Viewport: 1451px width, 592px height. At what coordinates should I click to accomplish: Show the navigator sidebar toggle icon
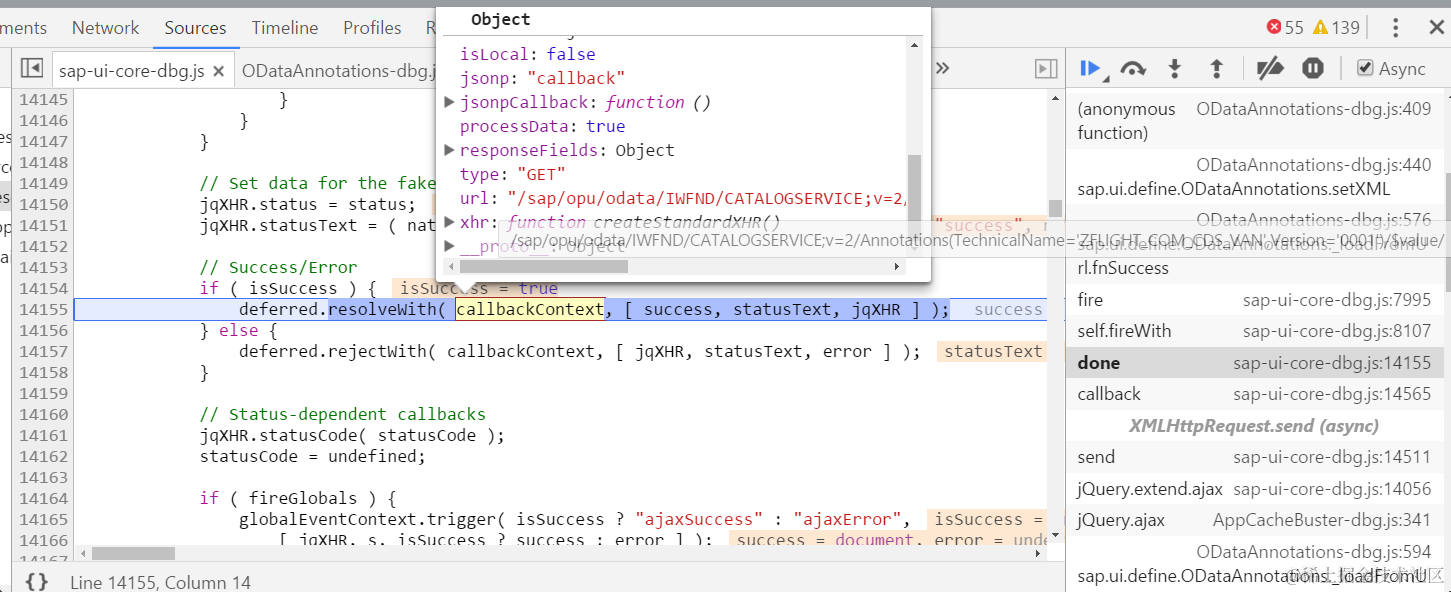[32, 69]
